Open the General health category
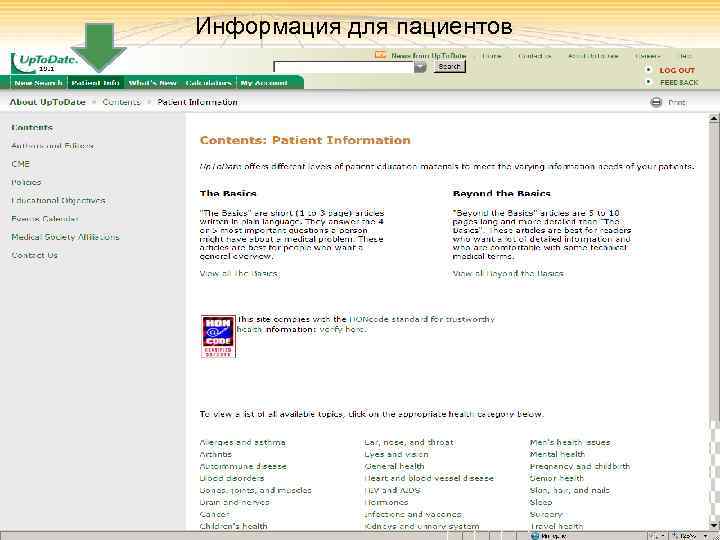This screenshot has width=720, height=540. coord(394,467)
